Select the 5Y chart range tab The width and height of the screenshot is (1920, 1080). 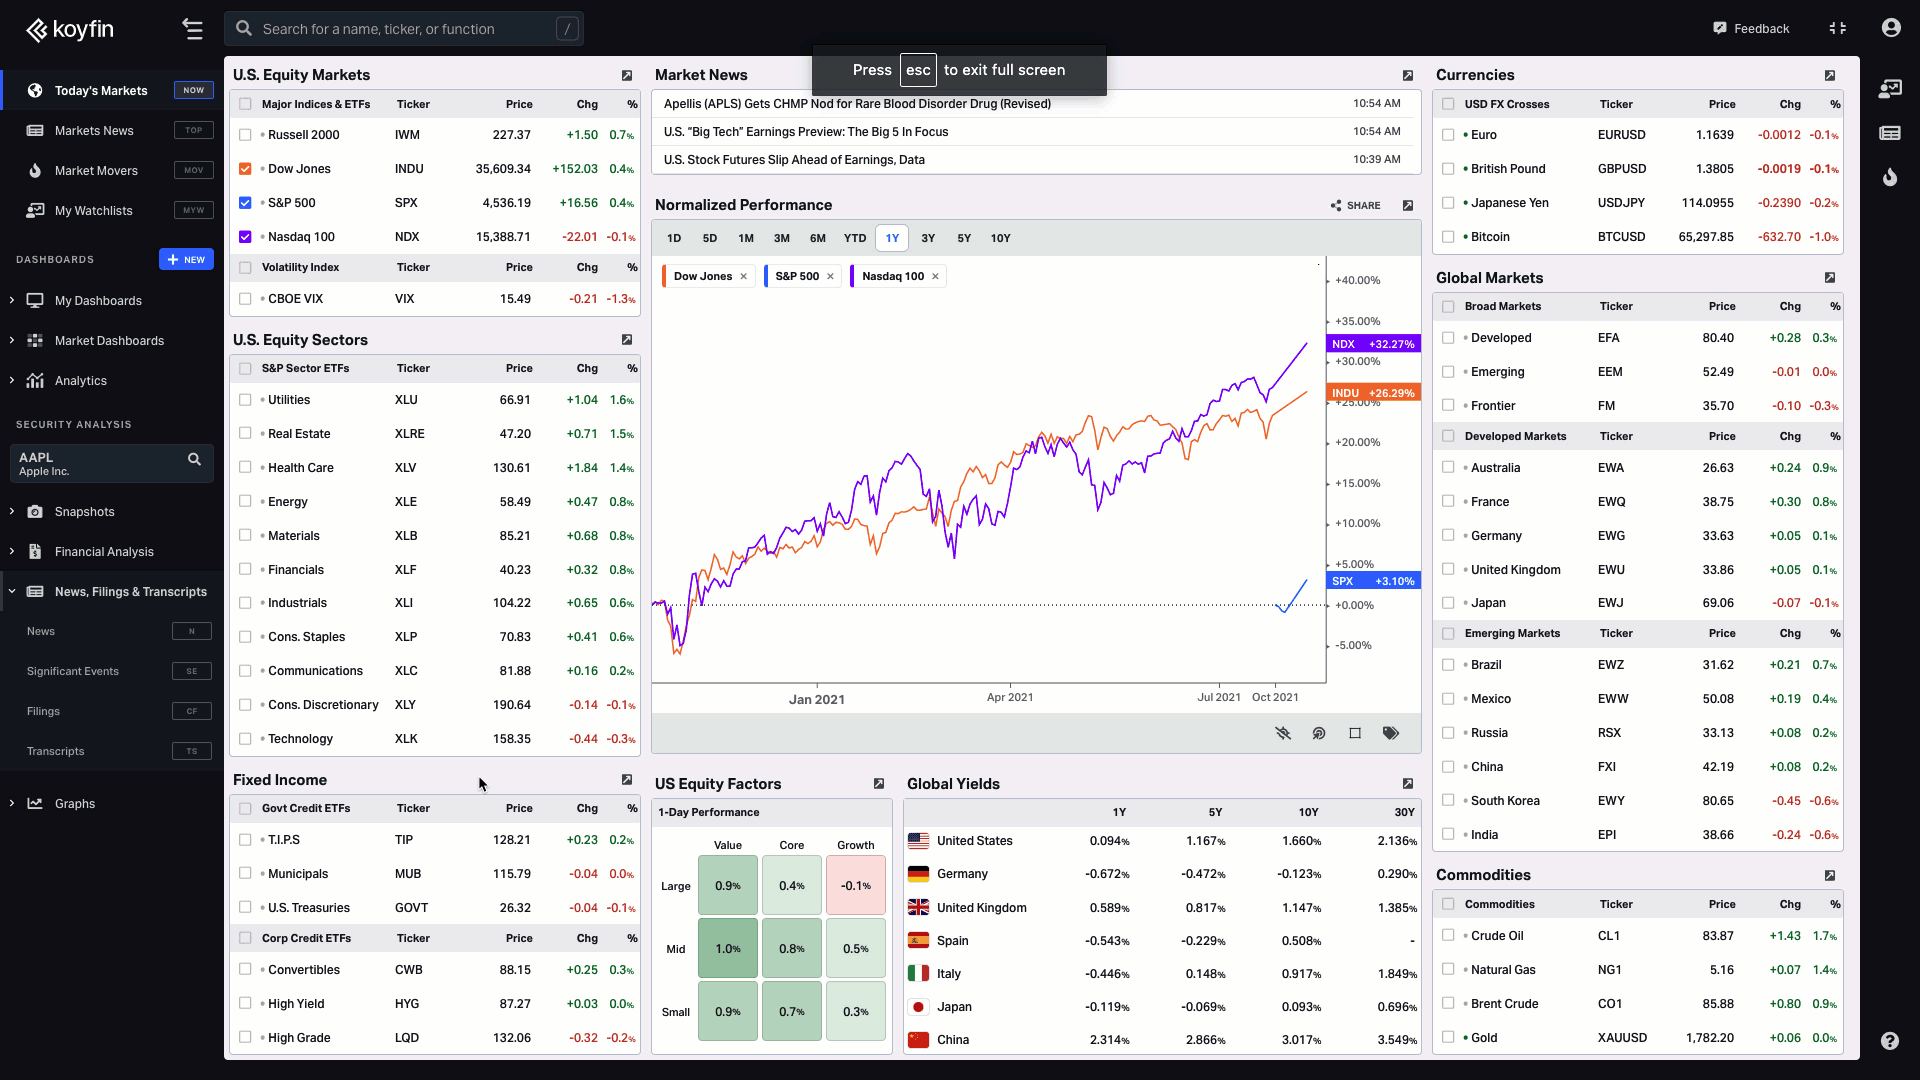coord(964,238)
